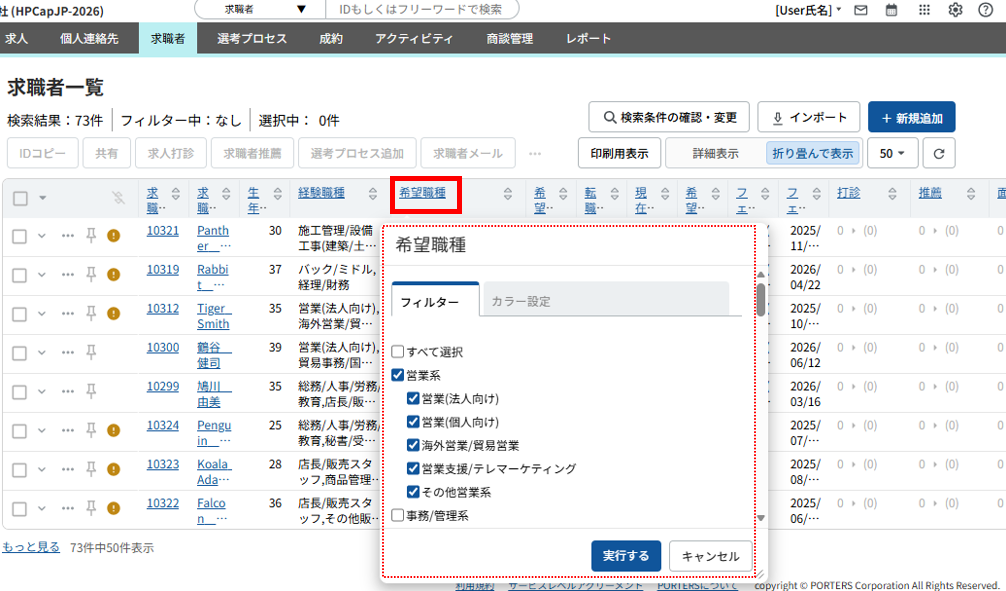The width and height of the screenshot is (1006, 591).
Task: Click the warning icon on row 10319
Action: (114, 274)
